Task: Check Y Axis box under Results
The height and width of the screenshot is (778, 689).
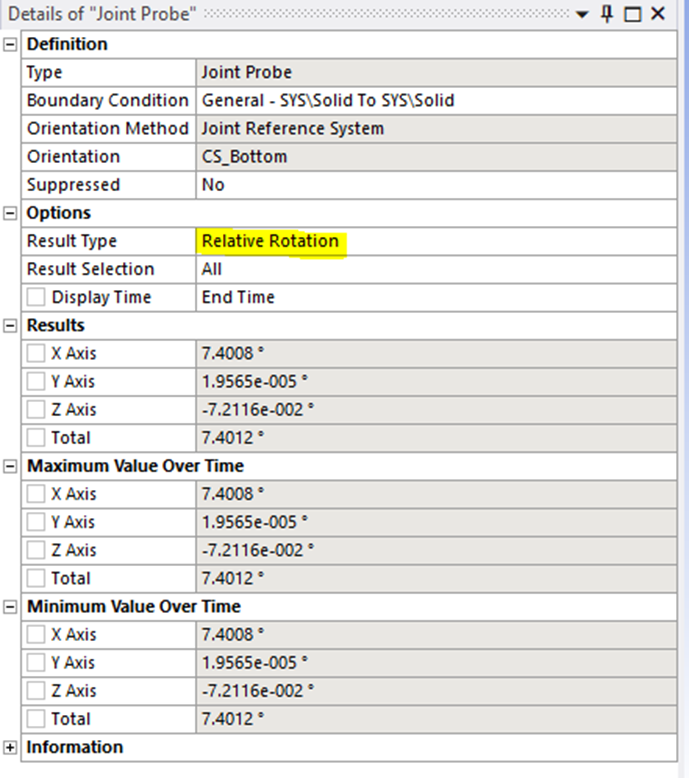Action: point(36,381)
